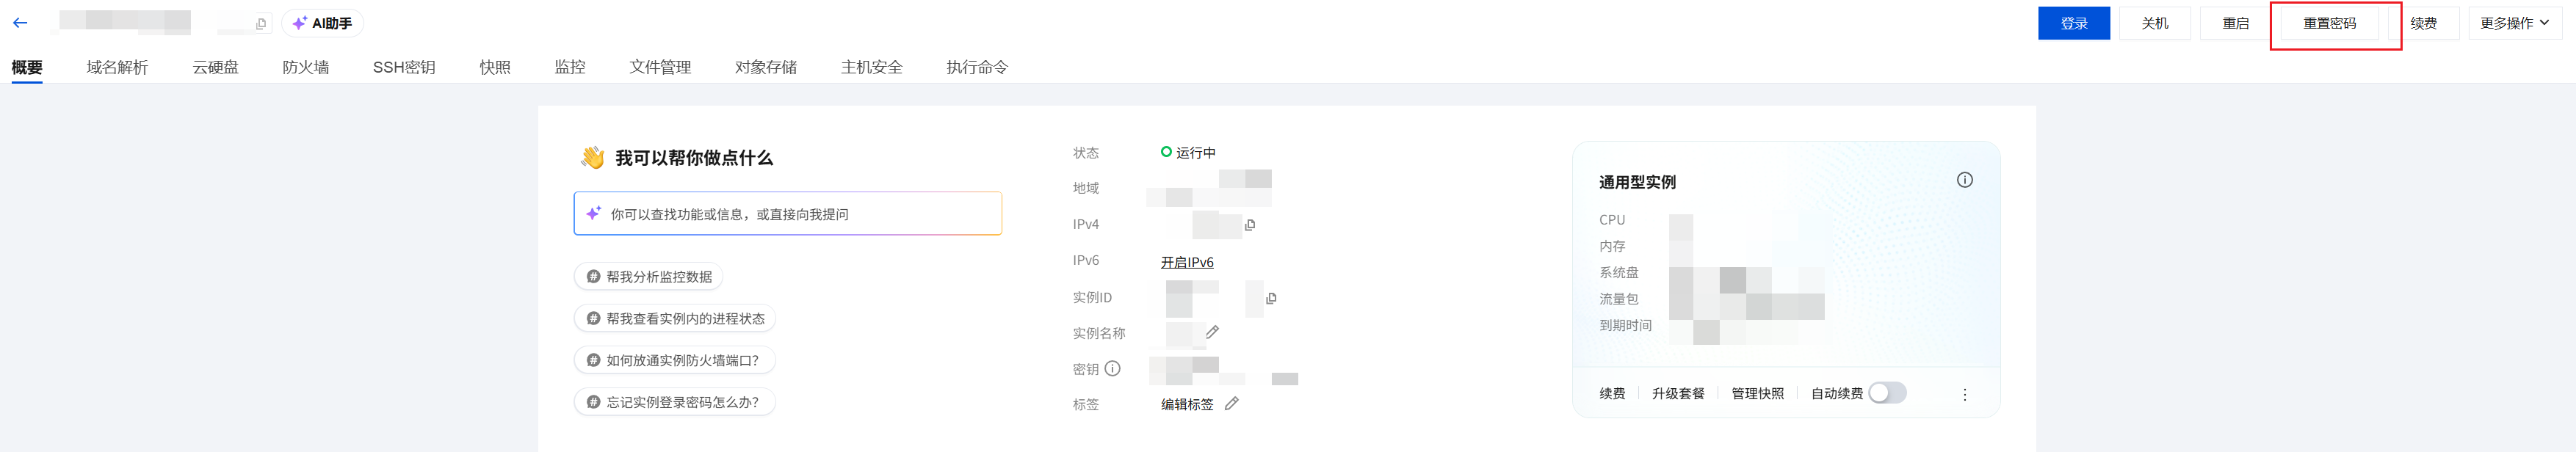Click the blue 登录 button
The height and width of the screenshot is (452, 2576).
(x=2074, y=23)
